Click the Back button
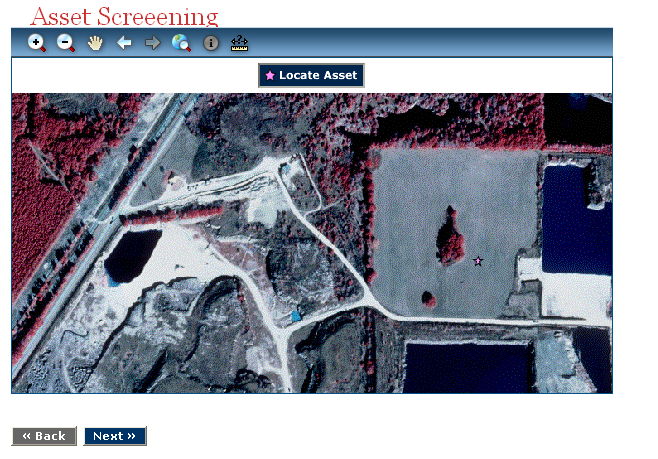The image size is (658, 459). click(x=44, y=436)
